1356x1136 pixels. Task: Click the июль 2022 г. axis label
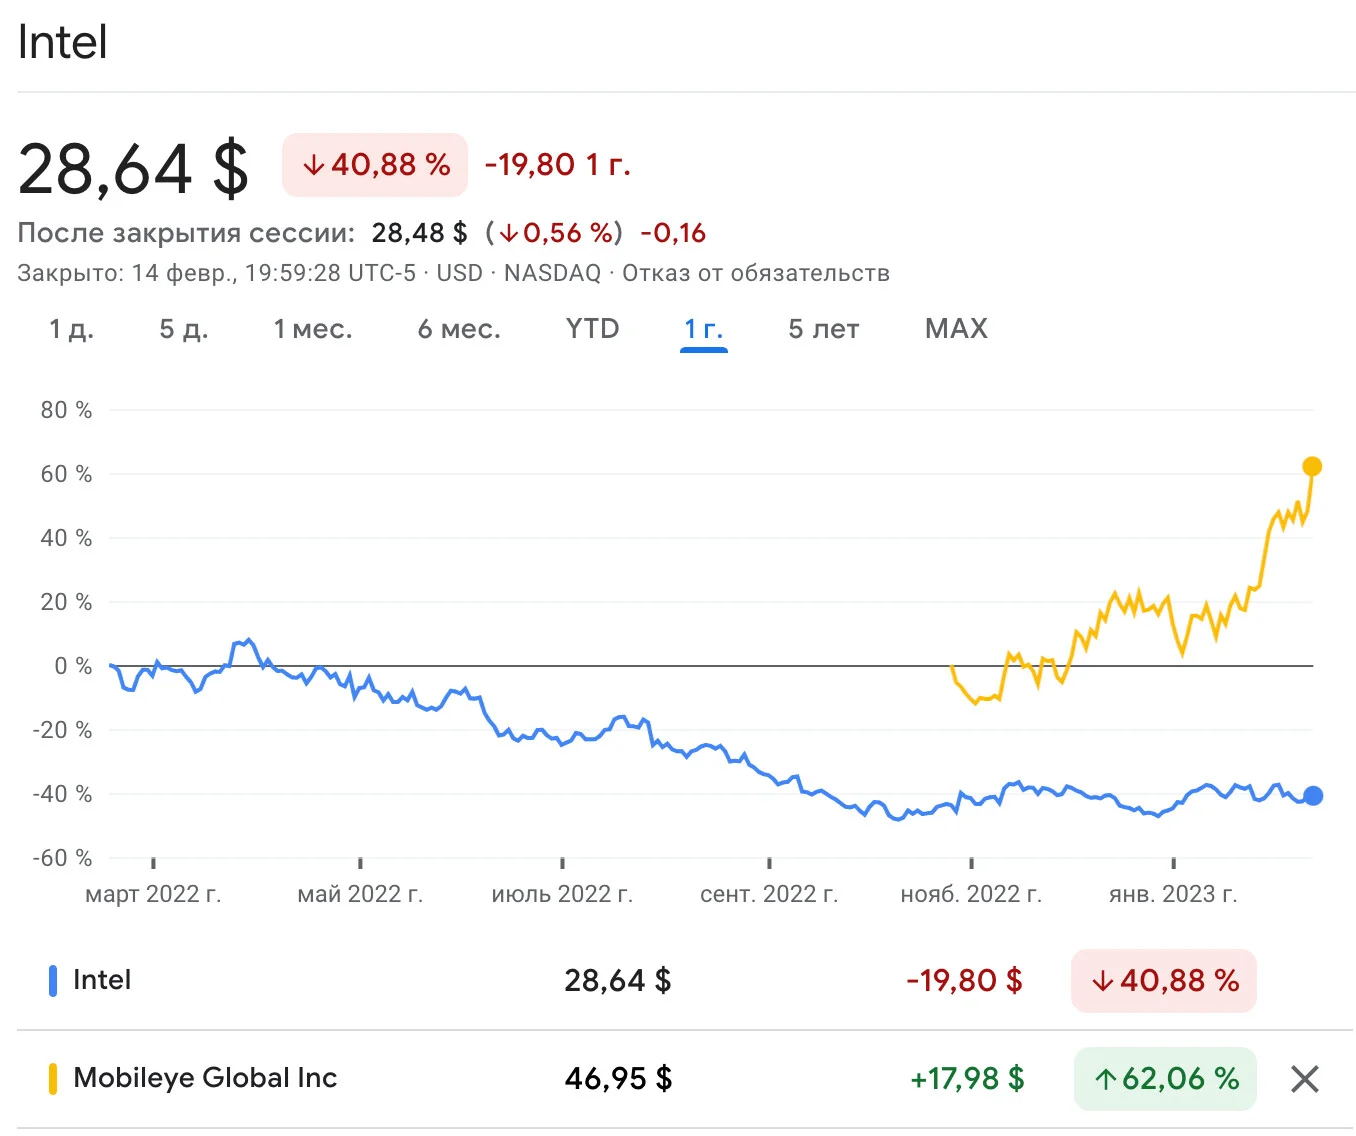562,894
